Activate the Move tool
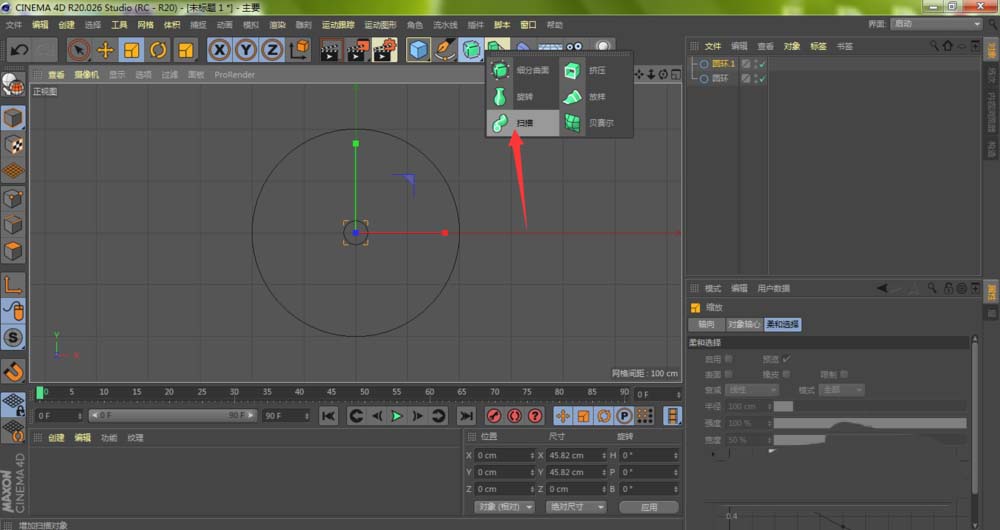This screenshot has width=1000, height=530. tap(105, 50)
